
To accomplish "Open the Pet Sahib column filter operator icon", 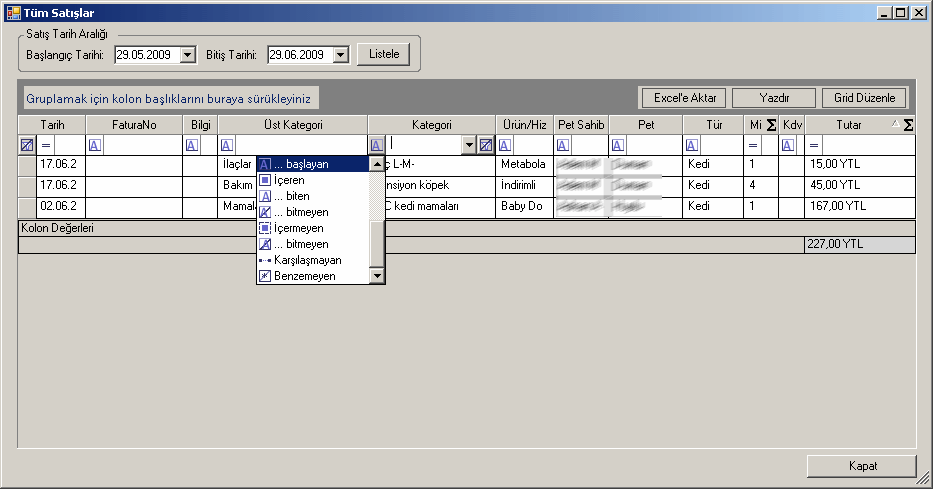I will point(562,145).
